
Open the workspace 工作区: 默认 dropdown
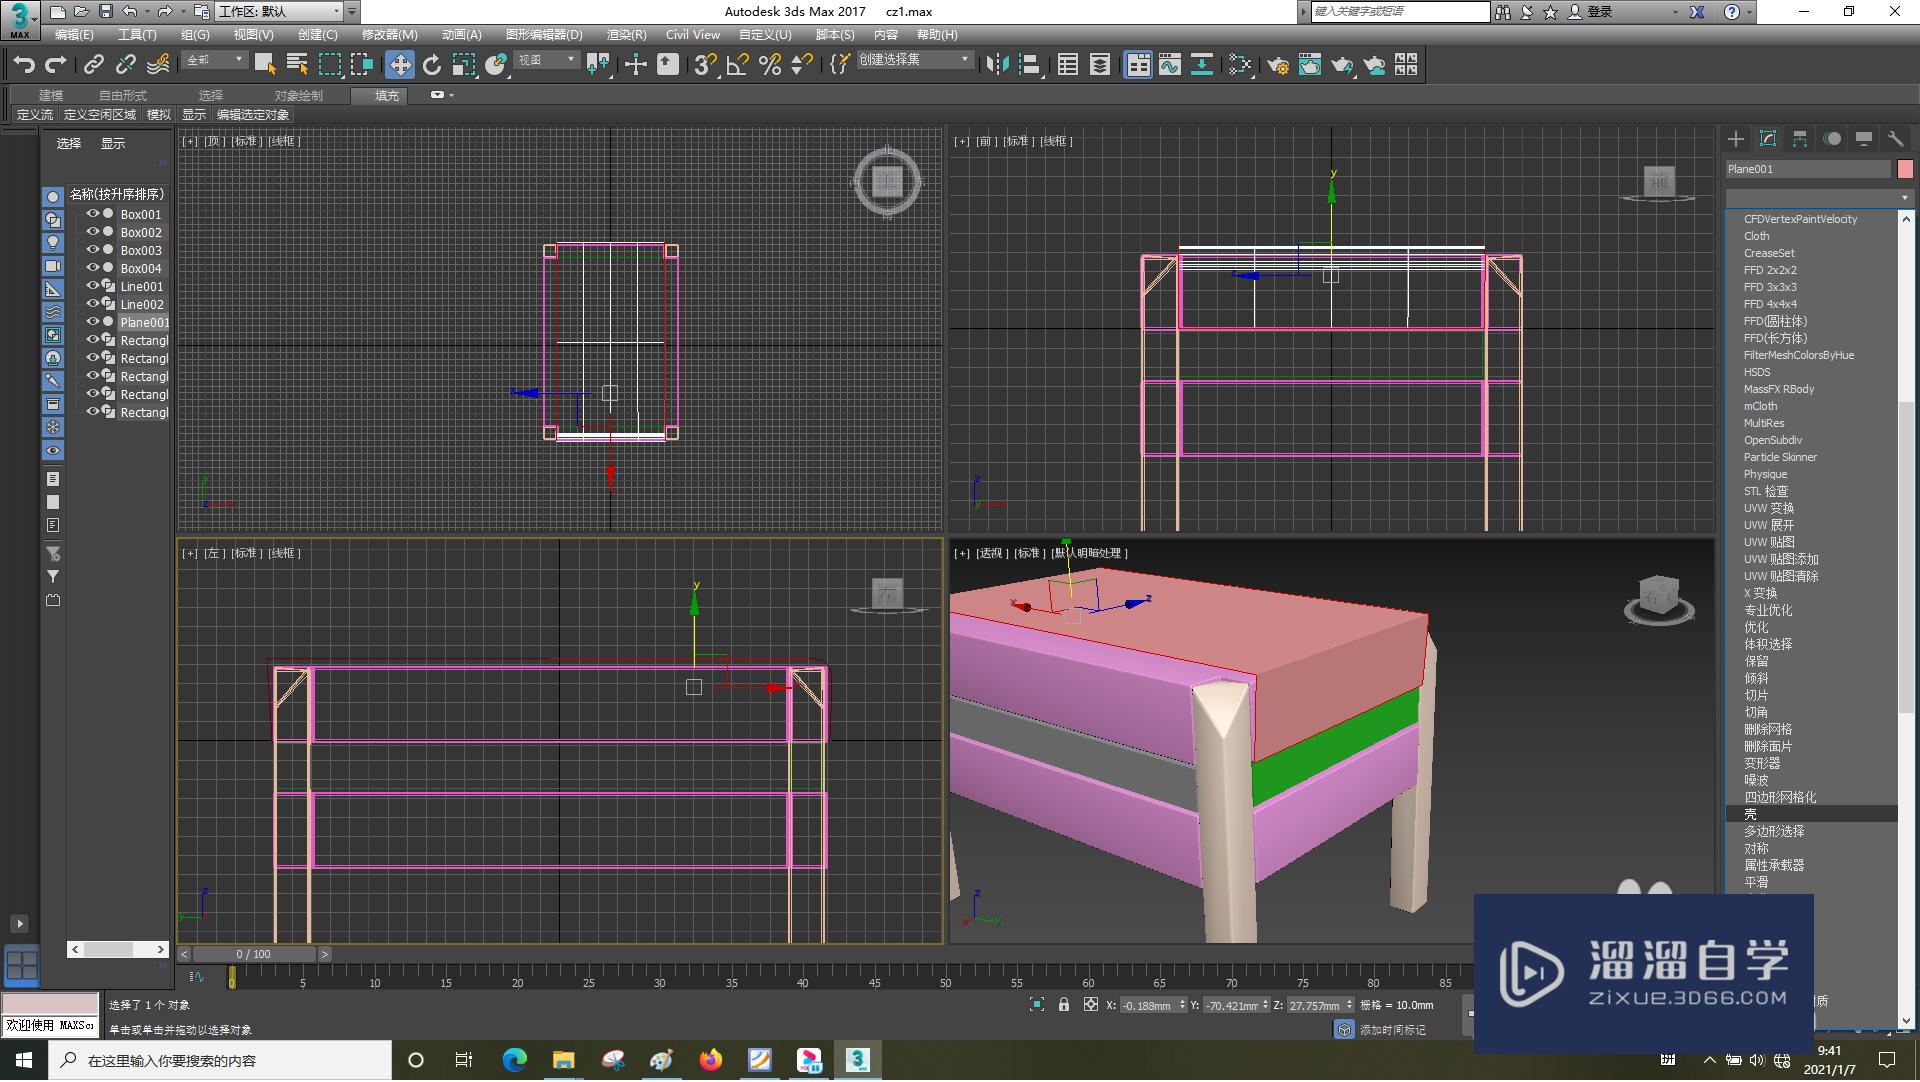pos(280,12)
